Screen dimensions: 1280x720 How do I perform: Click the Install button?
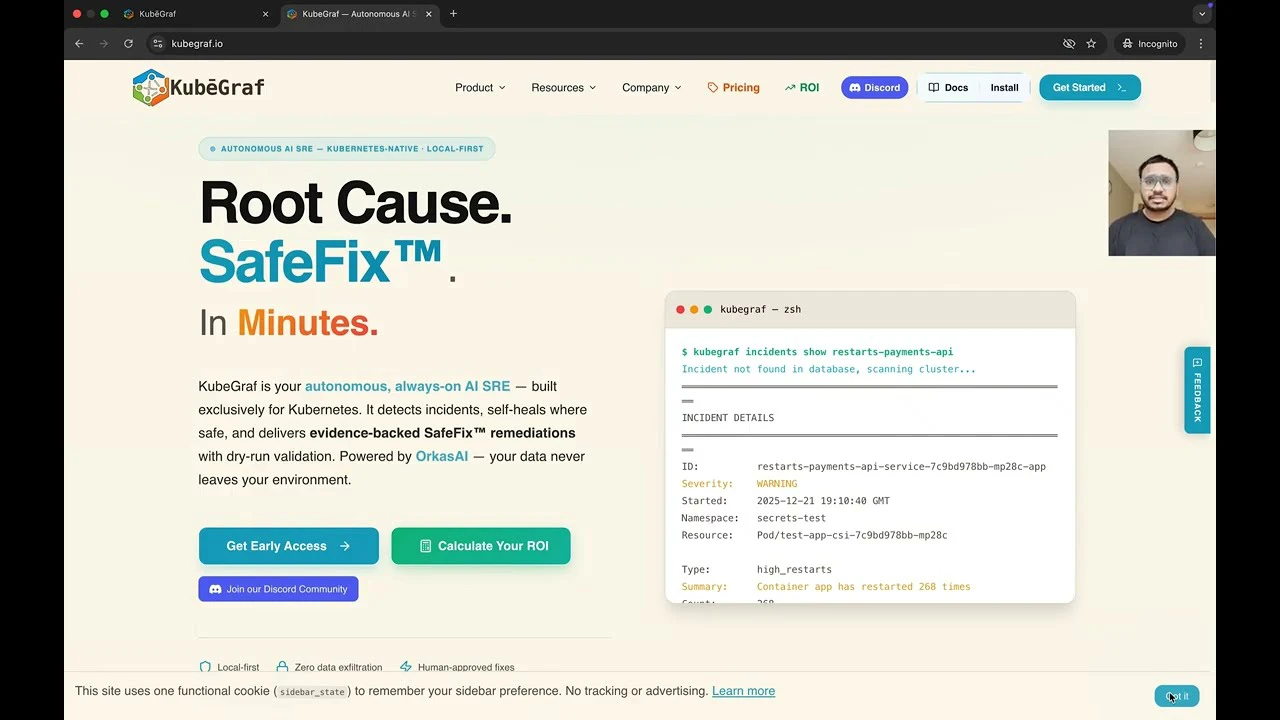tap(1004, 88)
